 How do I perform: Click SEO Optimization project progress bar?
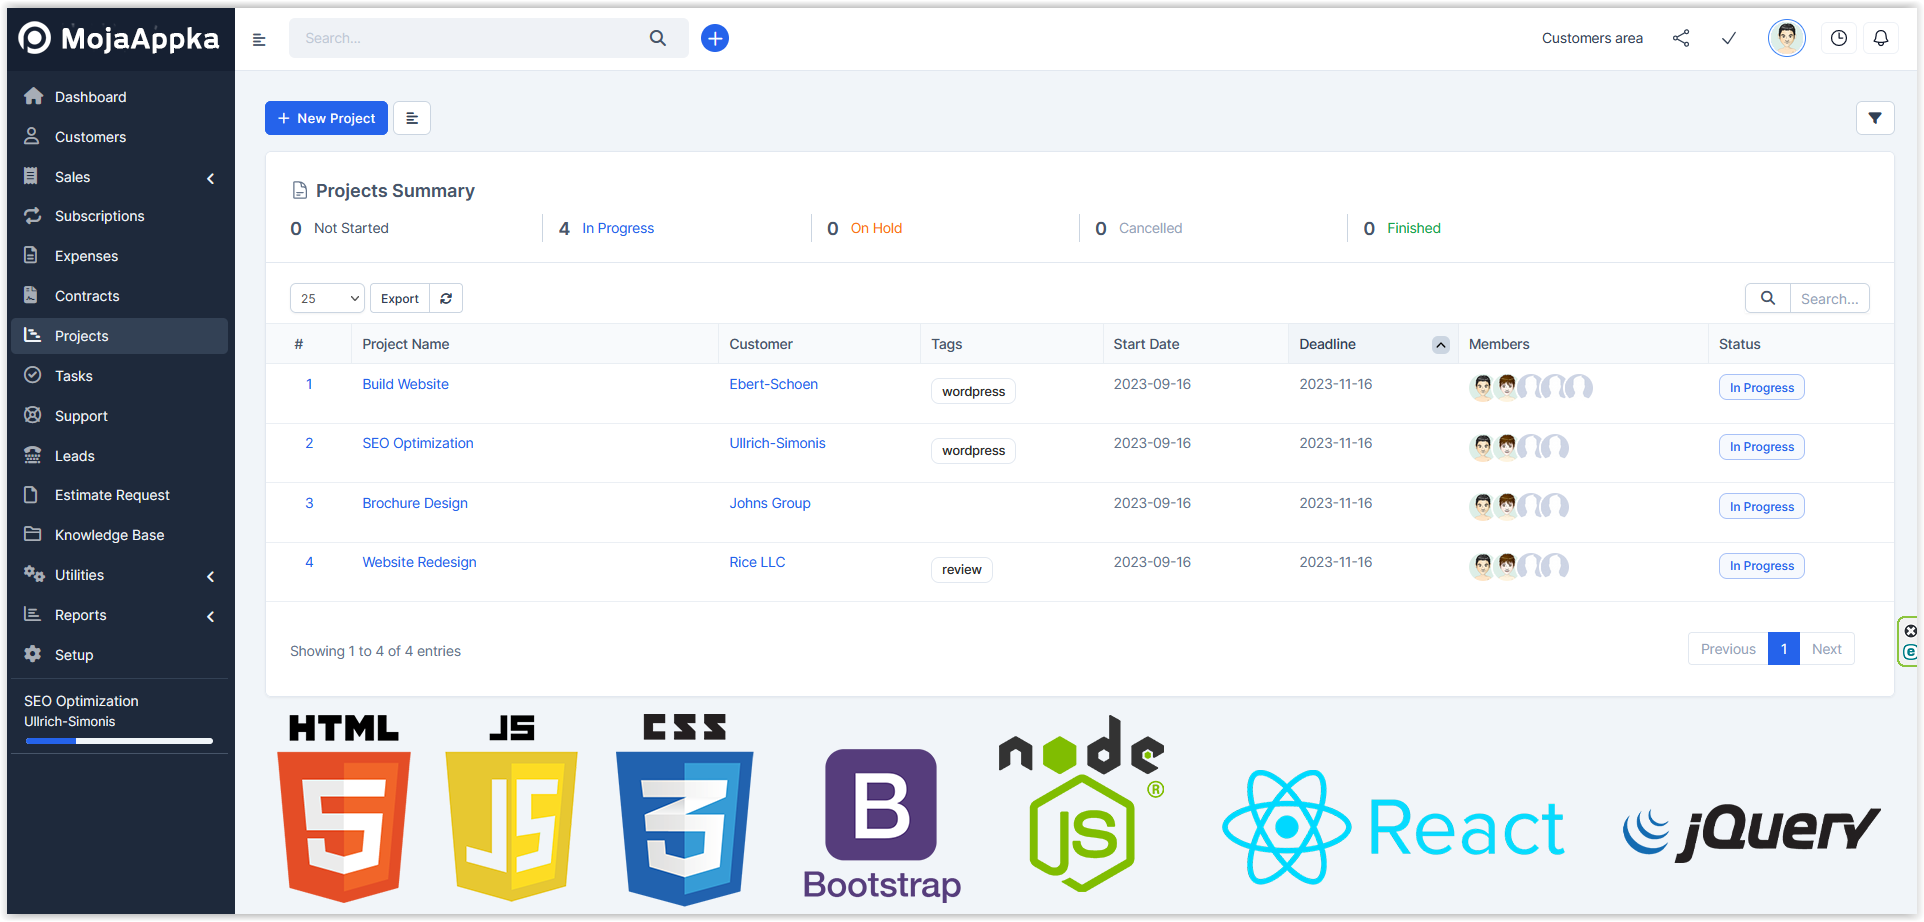point(119,741)
